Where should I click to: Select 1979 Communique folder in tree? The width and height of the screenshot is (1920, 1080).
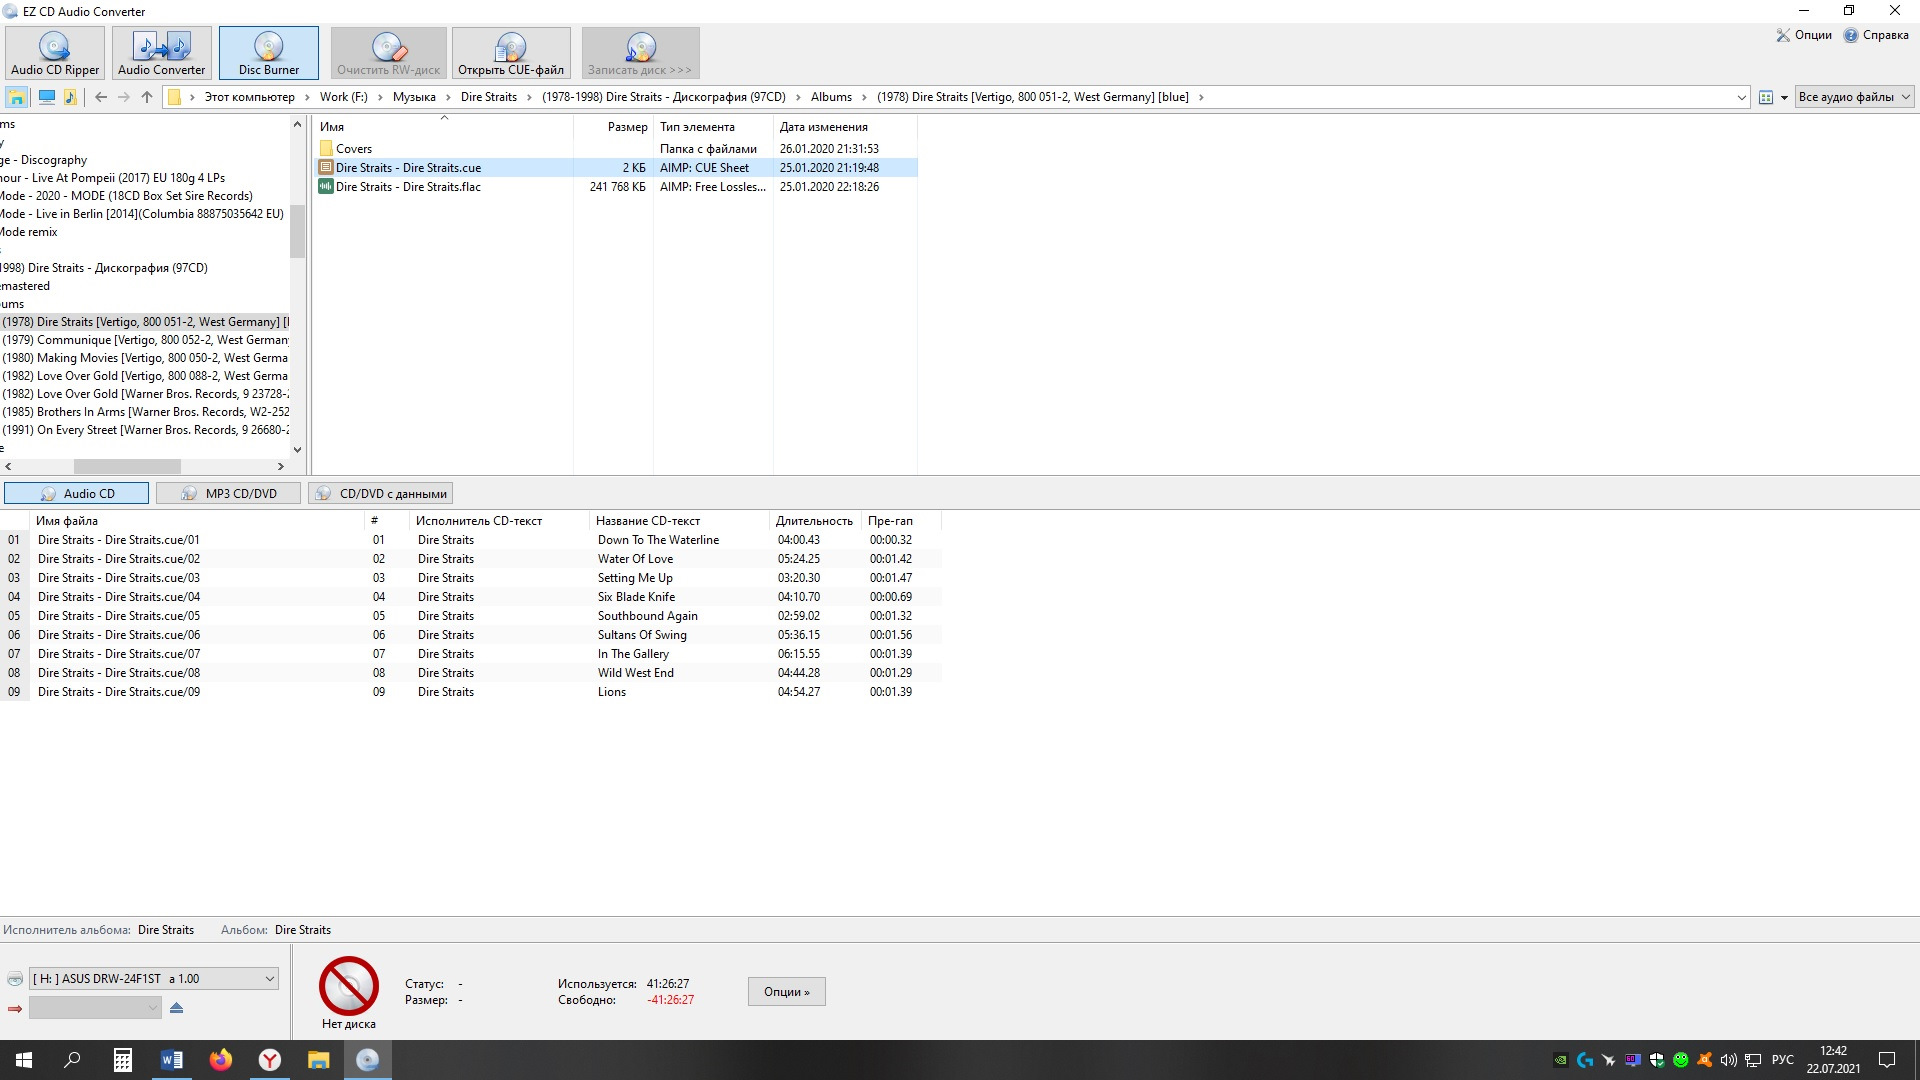(145, 340)
